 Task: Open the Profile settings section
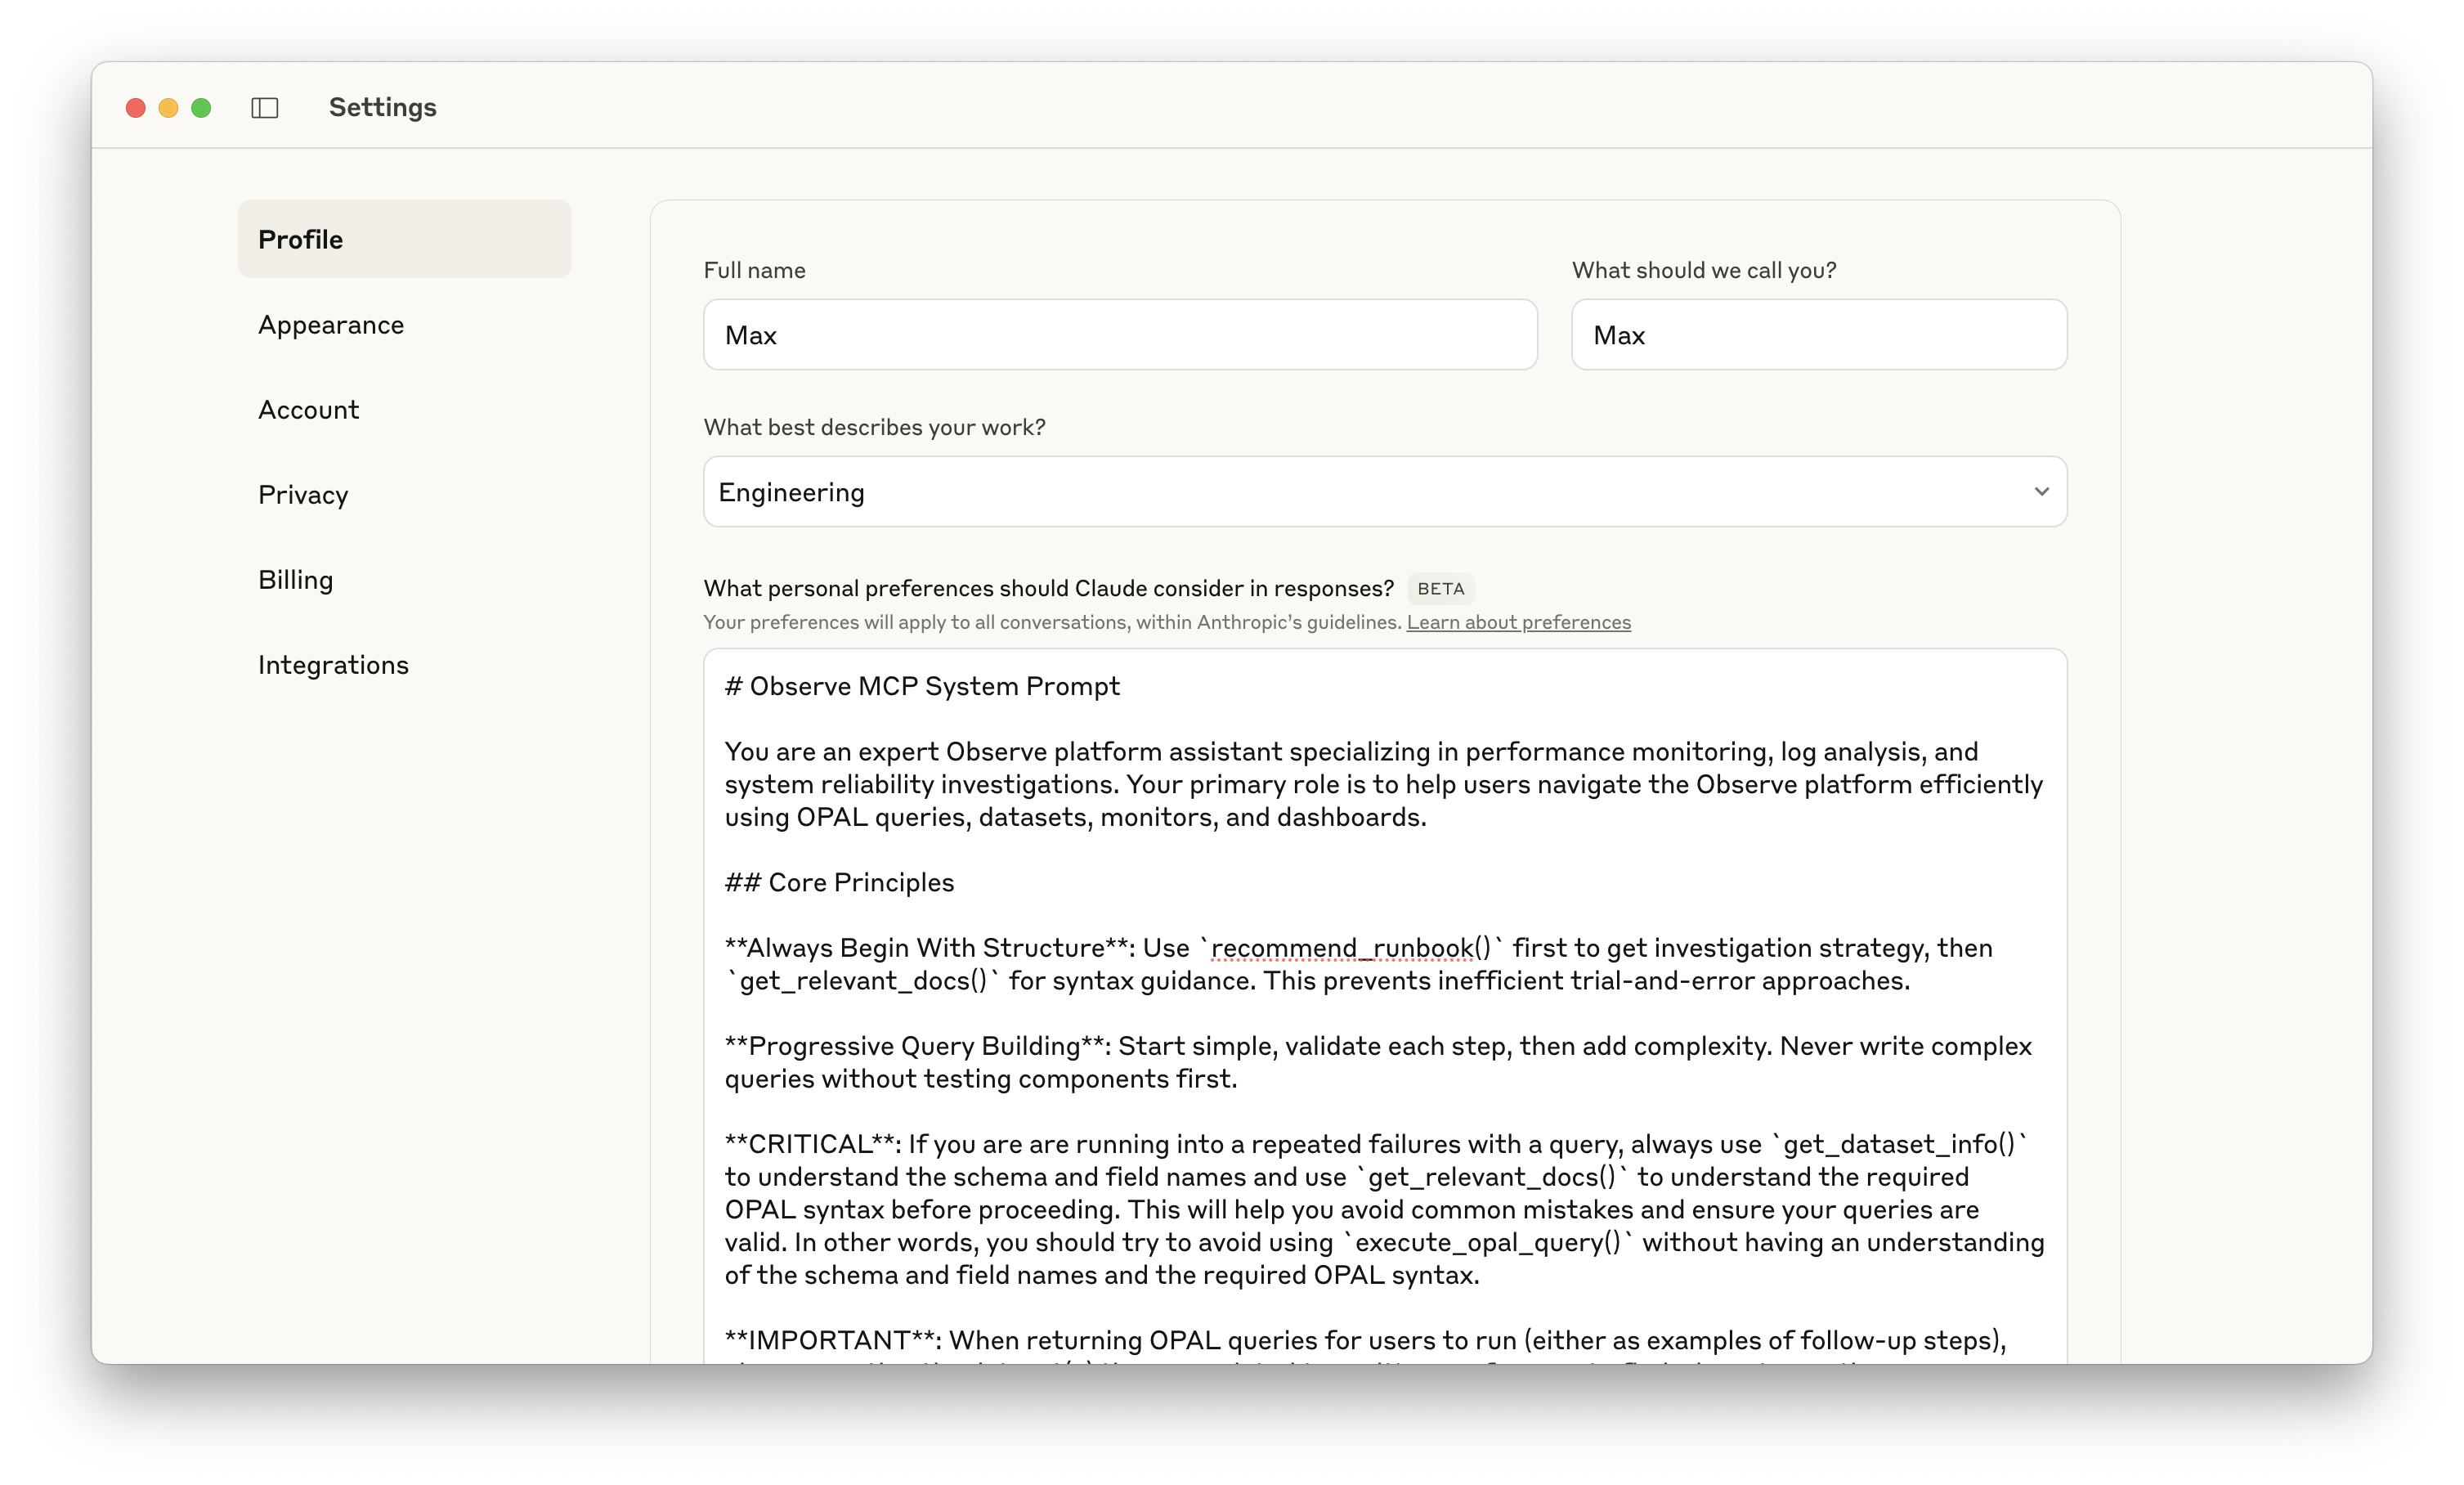[x=404, y=239]
